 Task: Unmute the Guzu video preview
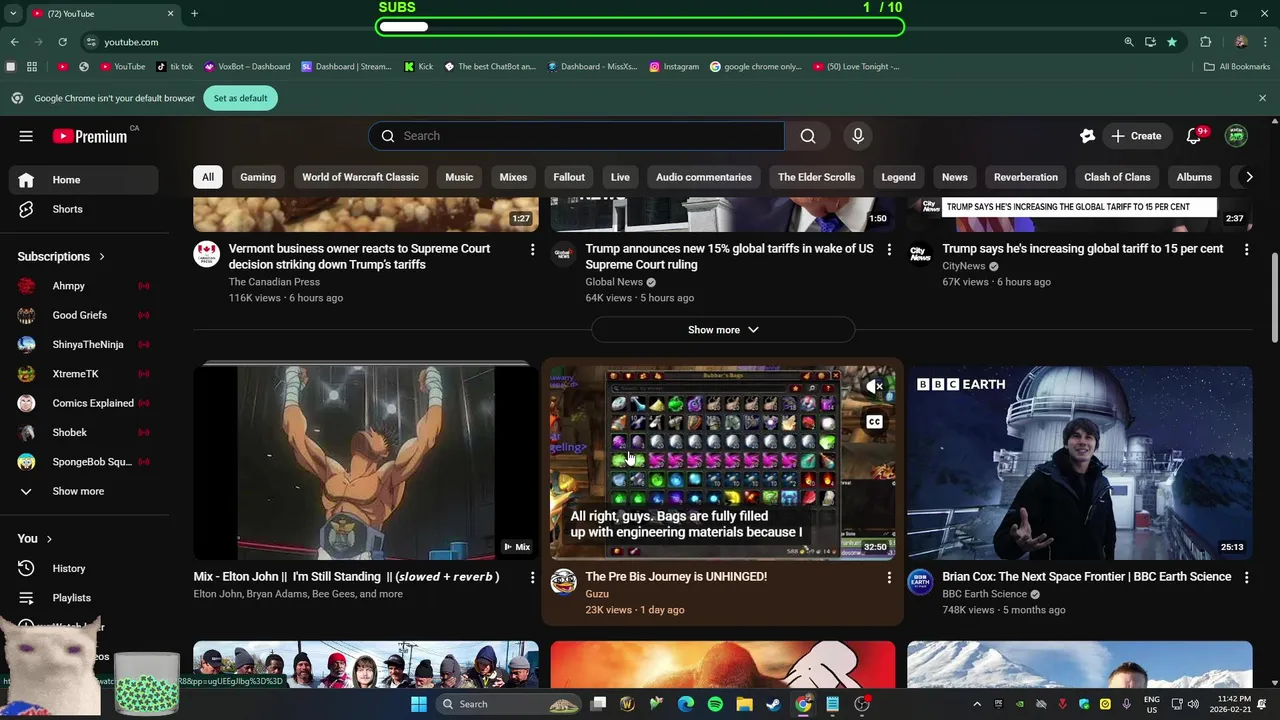pos(874,386)
